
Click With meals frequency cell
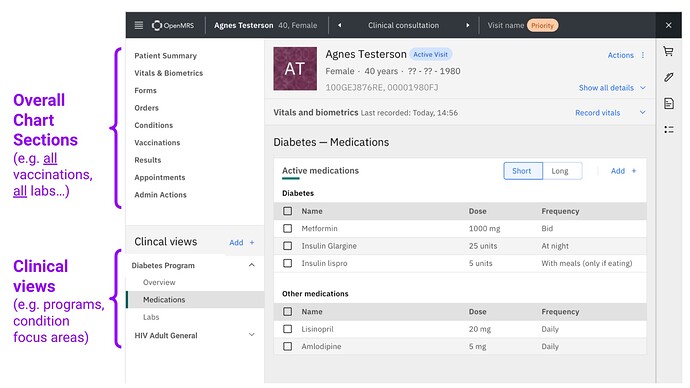[x=587, y=263]
